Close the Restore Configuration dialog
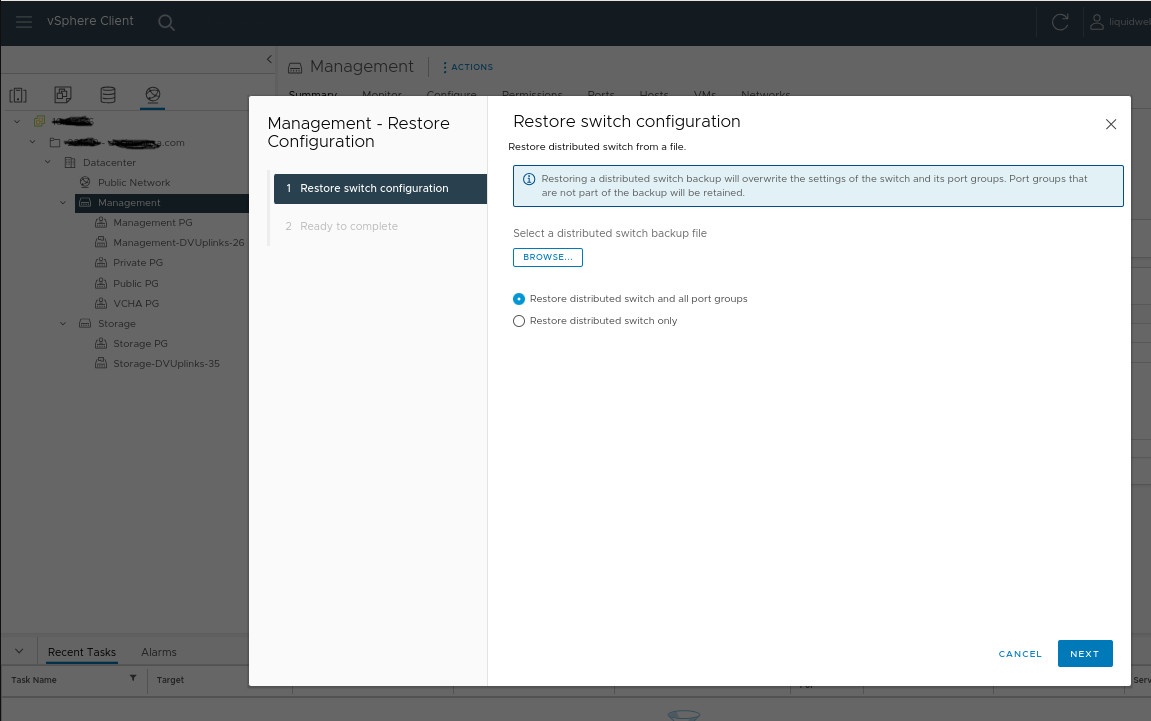The image size is (1151, 721). [x=1110, y=124]
